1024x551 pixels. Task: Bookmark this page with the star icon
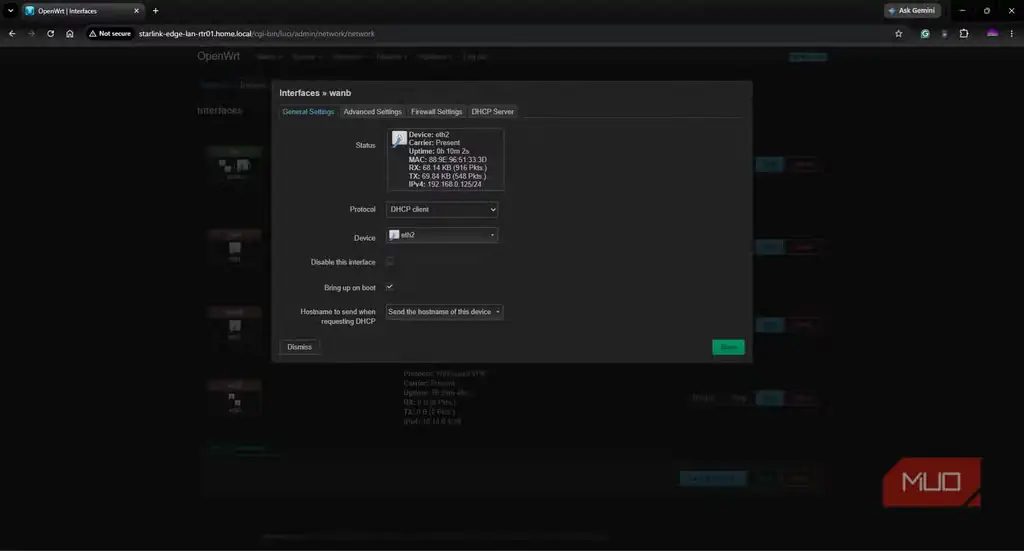coord(899,33)
